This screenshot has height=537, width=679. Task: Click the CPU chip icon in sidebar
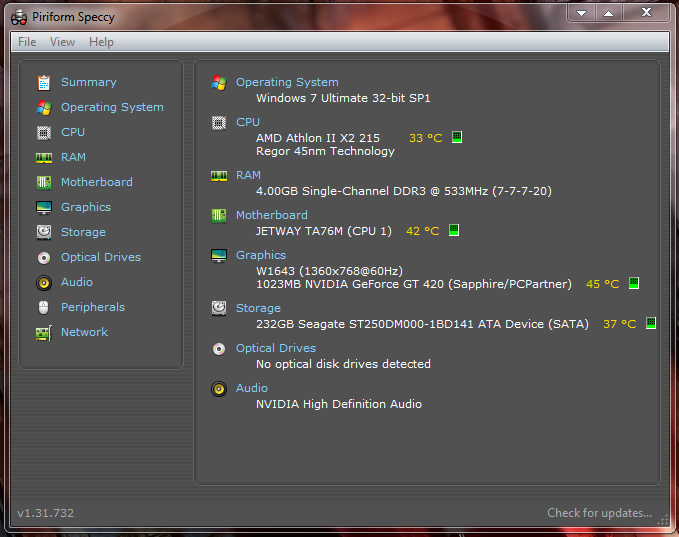(x=44, y=132)
